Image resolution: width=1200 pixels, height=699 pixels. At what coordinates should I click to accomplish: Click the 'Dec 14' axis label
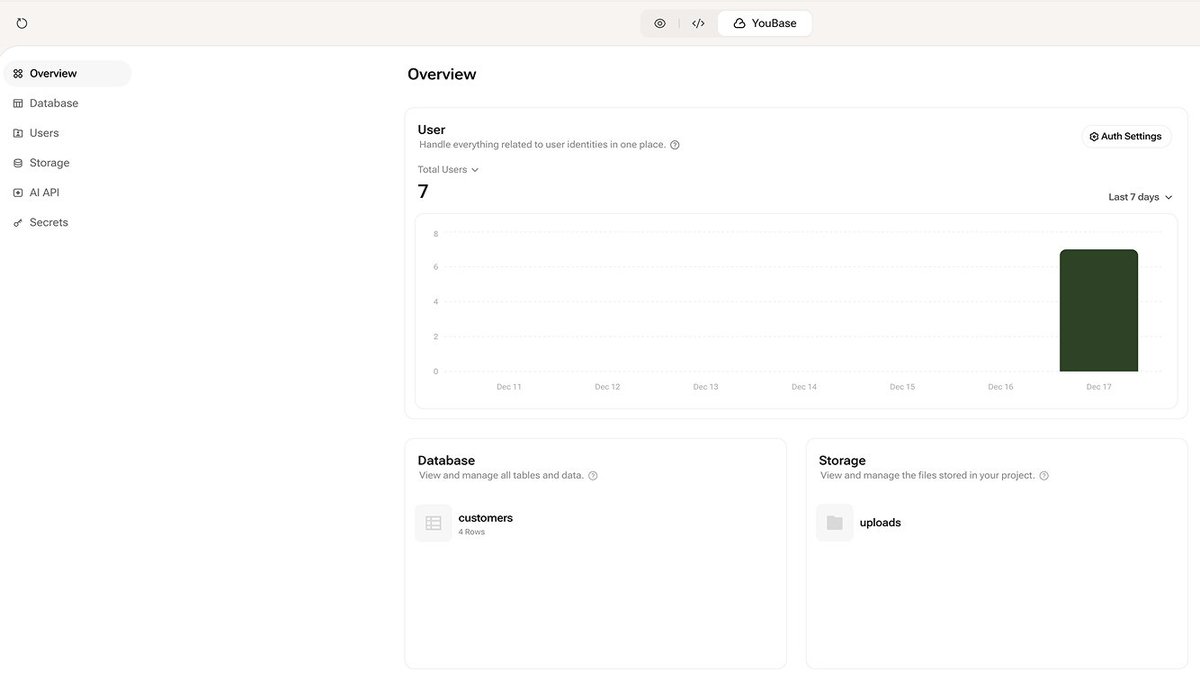tap(804, 387)
